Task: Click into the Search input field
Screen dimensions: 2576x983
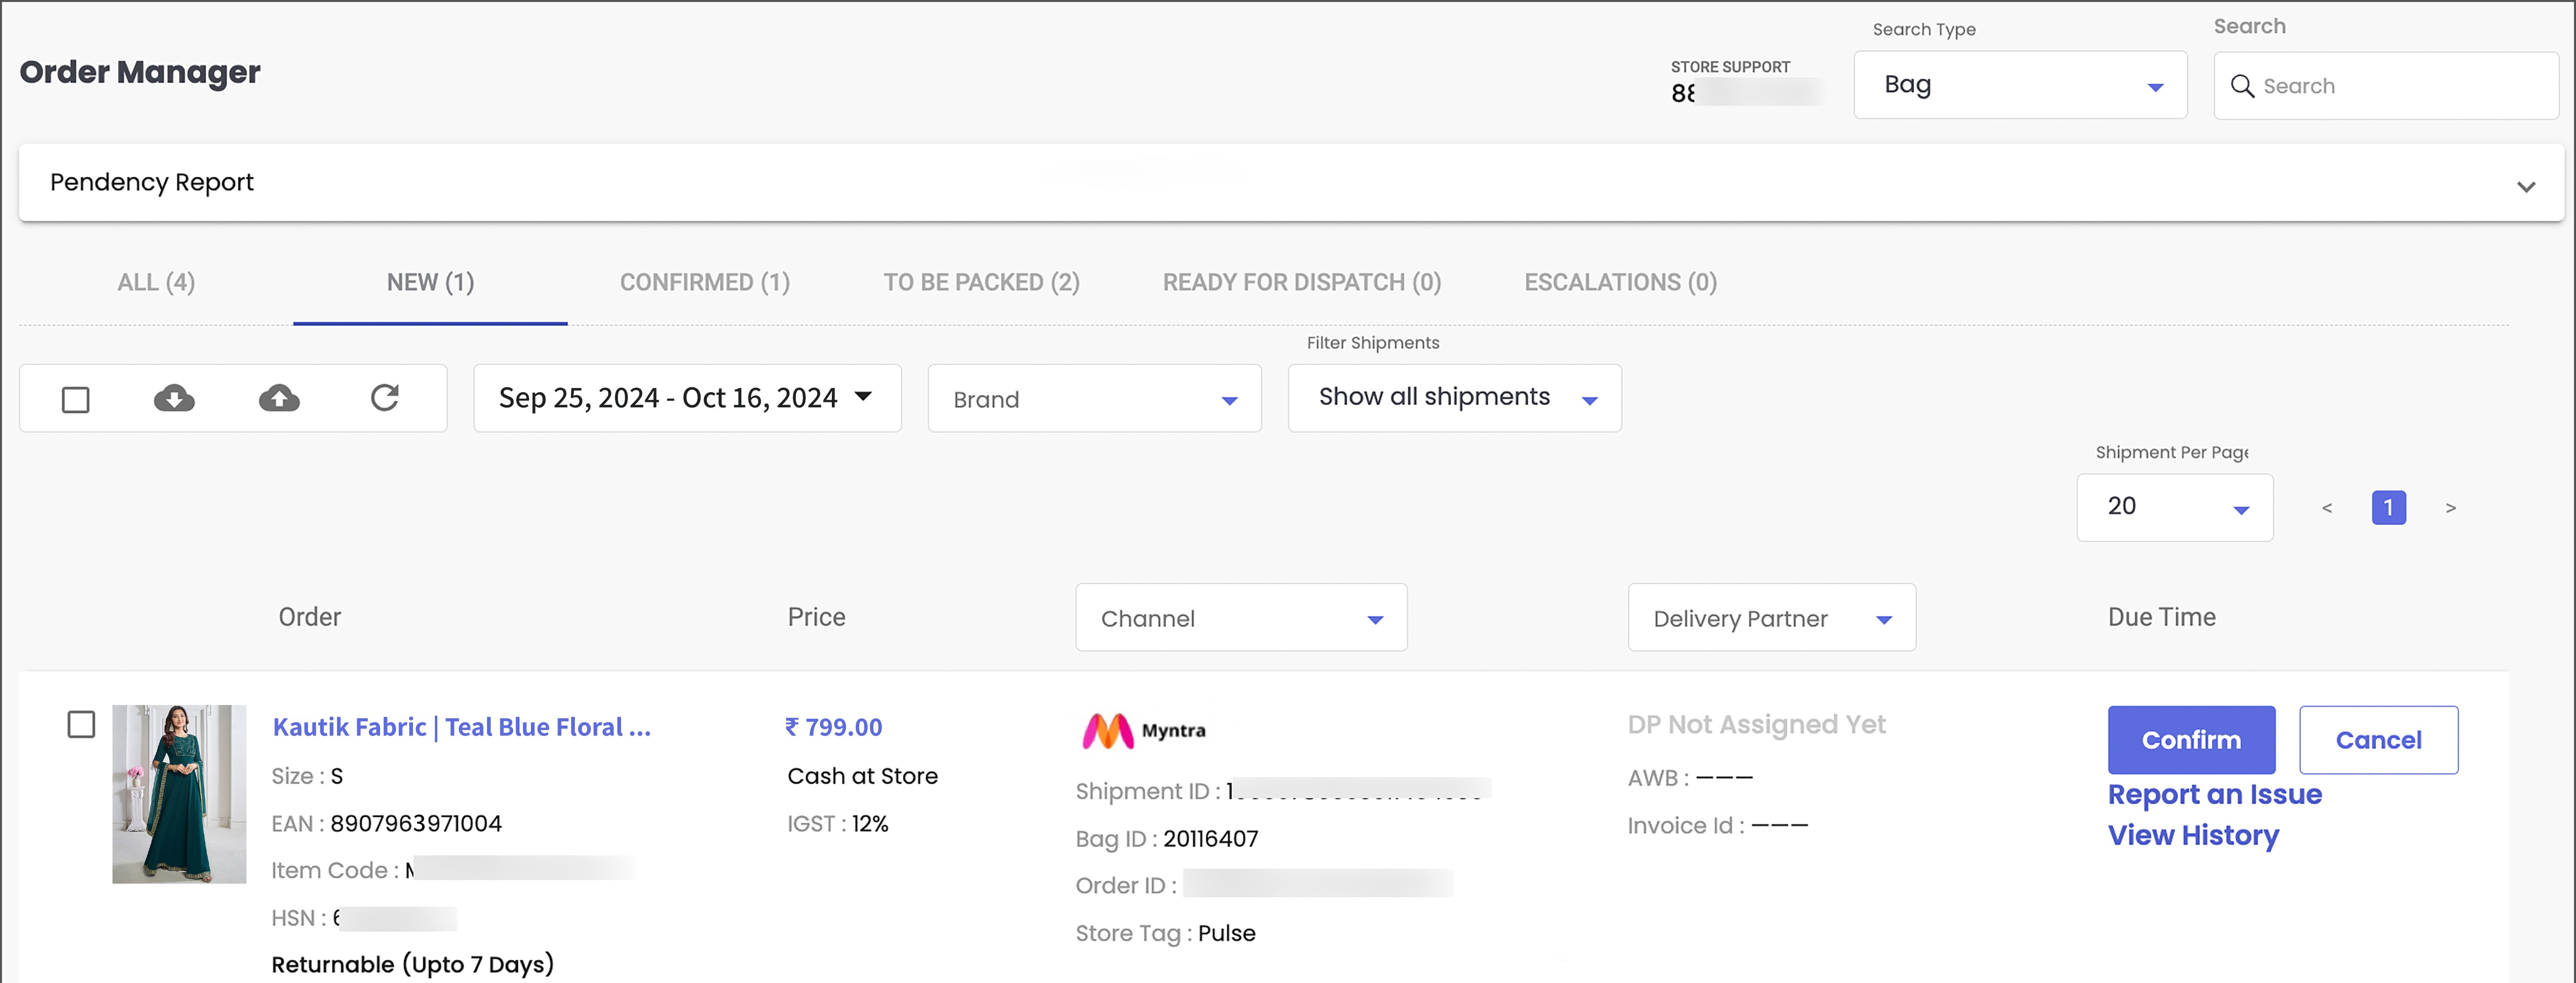Action: click(2400, 86)
